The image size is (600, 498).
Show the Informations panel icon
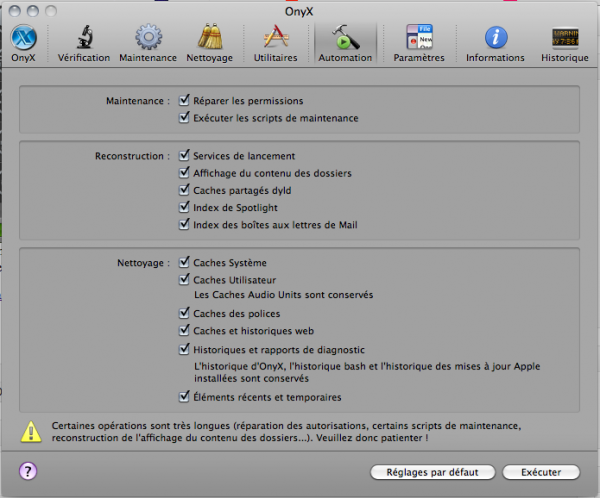point(496,38)
